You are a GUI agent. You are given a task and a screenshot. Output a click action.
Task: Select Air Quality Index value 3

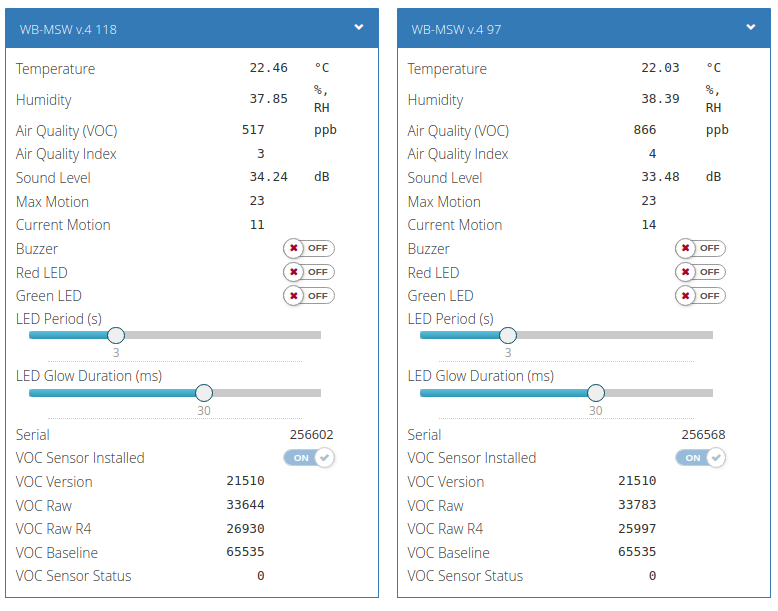[x=260, y=154]
